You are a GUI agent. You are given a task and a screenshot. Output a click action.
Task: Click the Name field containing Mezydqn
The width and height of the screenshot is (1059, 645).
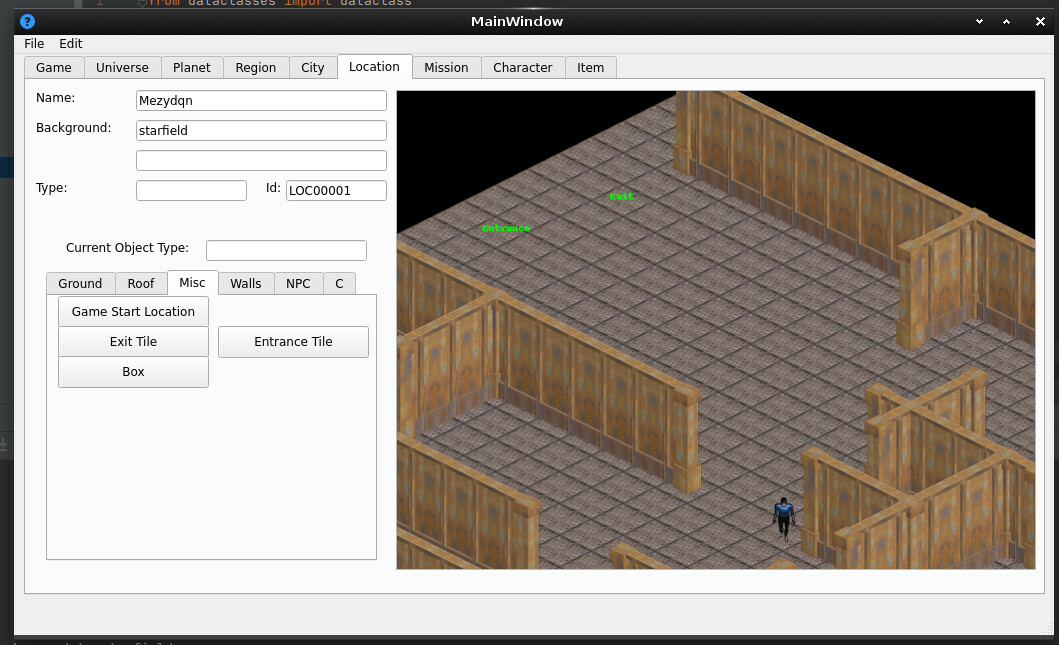261,100
